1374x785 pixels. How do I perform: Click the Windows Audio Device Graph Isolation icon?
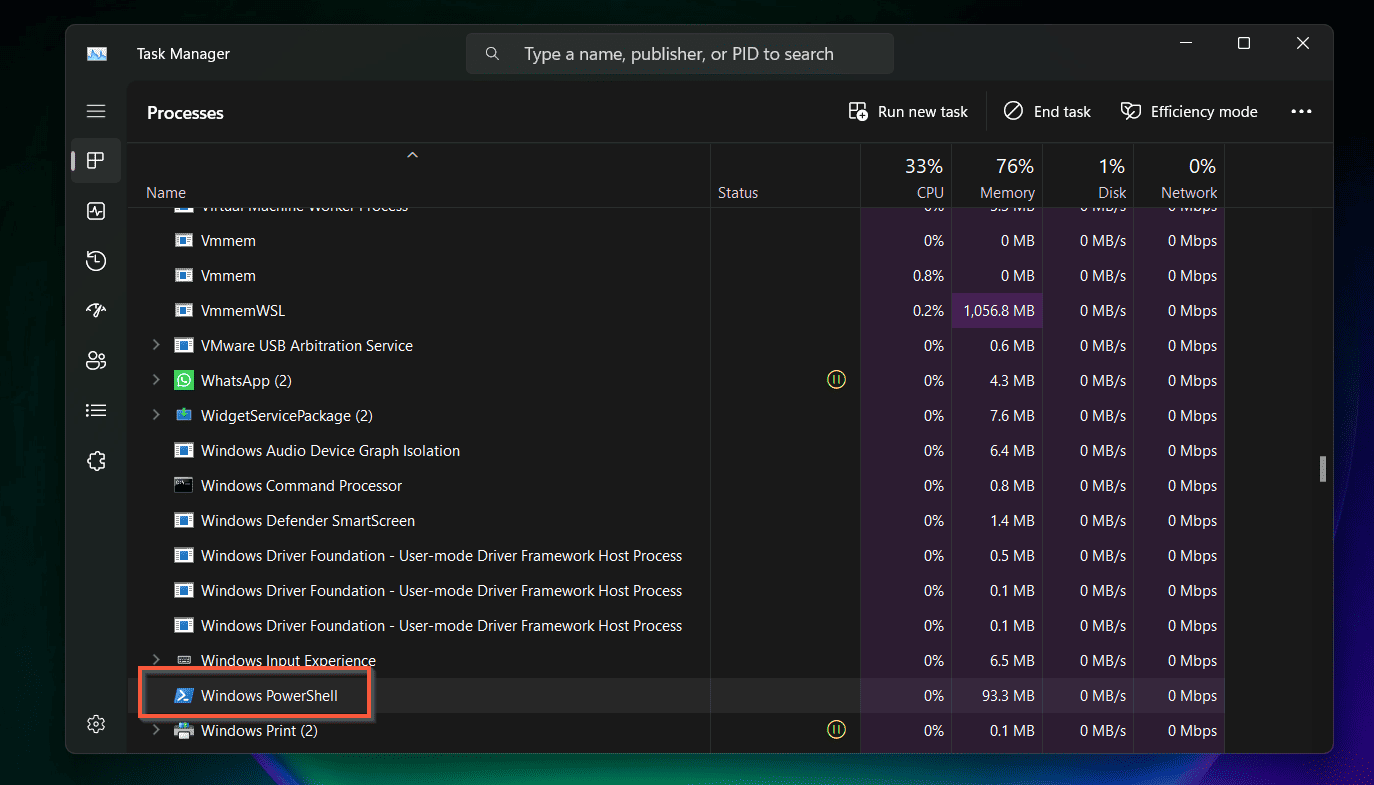click(183, 451)
